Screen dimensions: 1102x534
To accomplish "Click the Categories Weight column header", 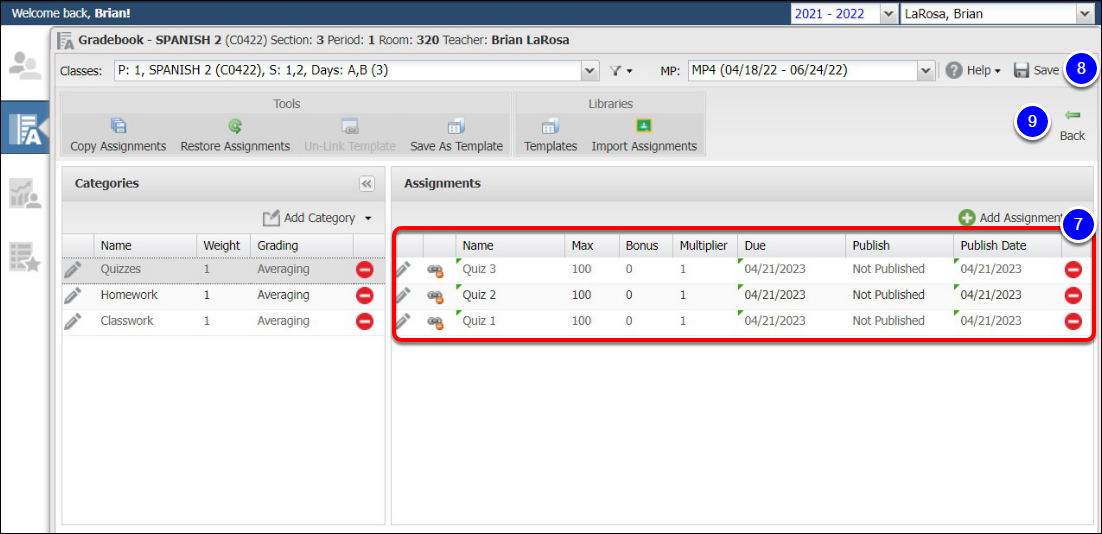I will pos(223,246).
